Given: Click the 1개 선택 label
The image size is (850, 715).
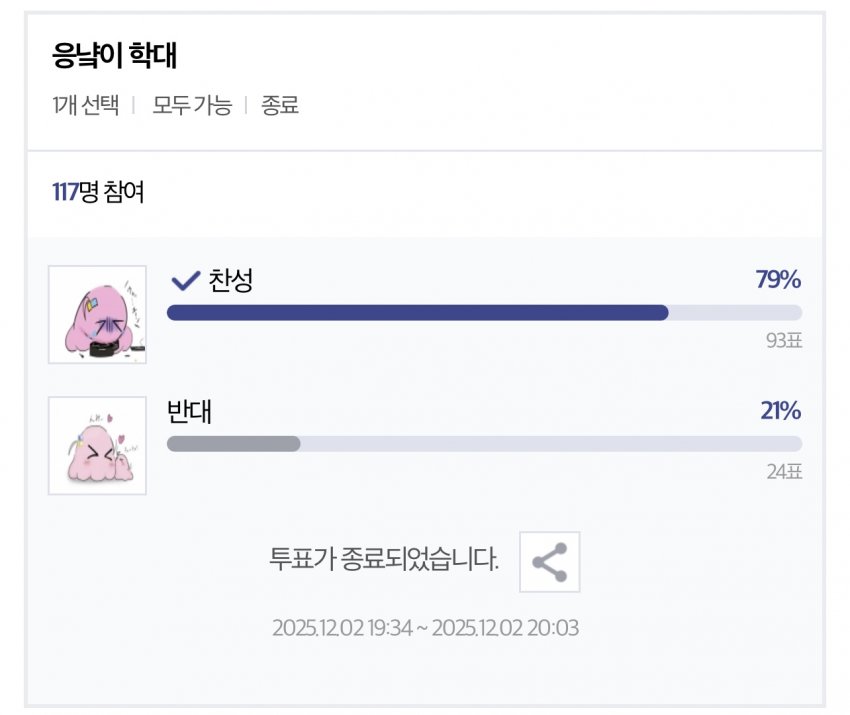Looking at the screenshot, I should (85, 105).
